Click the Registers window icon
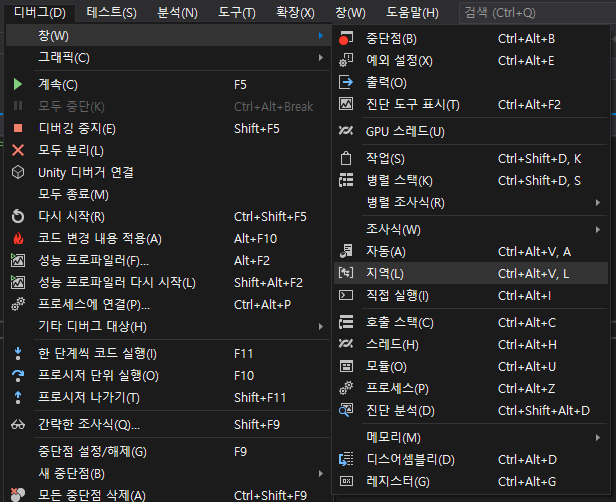Image resolution: width=616 pixels, height=502 pixels. (x=346, y=482)
